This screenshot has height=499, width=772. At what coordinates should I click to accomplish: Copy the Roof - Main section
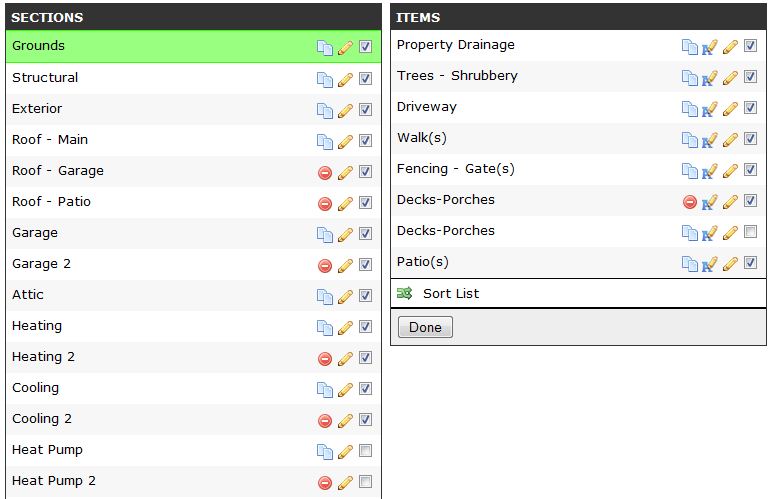click(324, 142)
